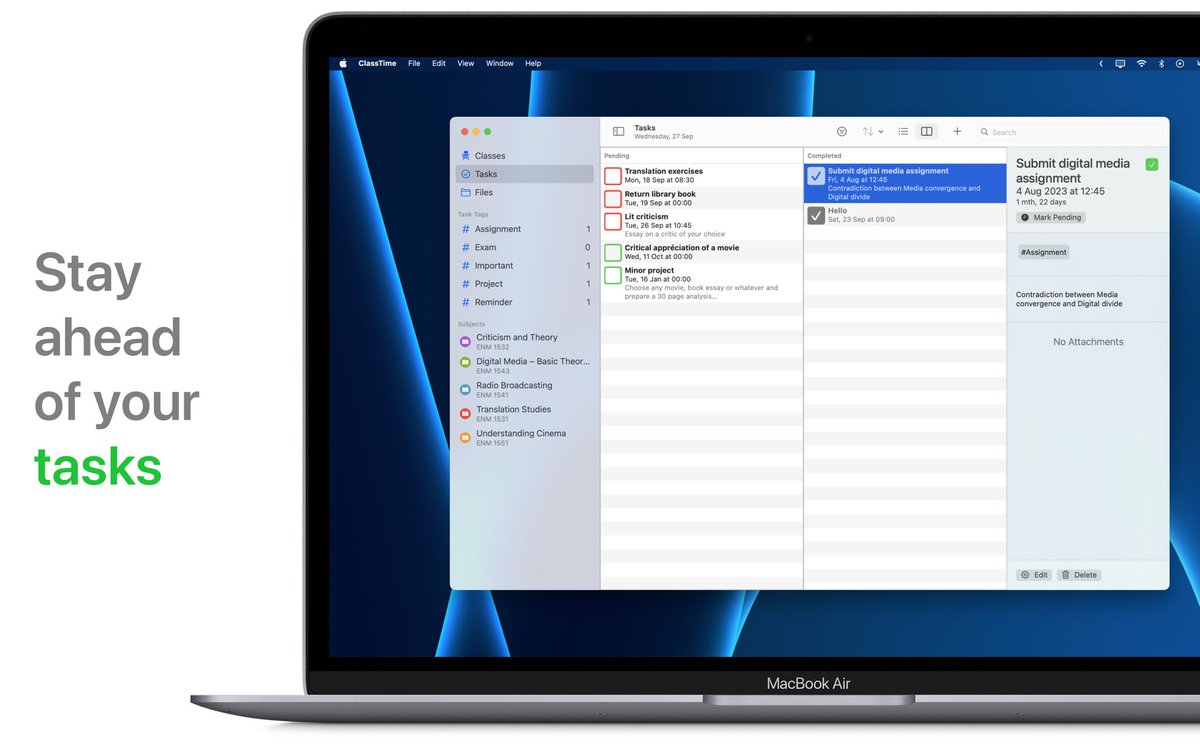
Task: Click the Now Playing menu bar icon
Action: pyautogui.click(x=1180, y=63)
